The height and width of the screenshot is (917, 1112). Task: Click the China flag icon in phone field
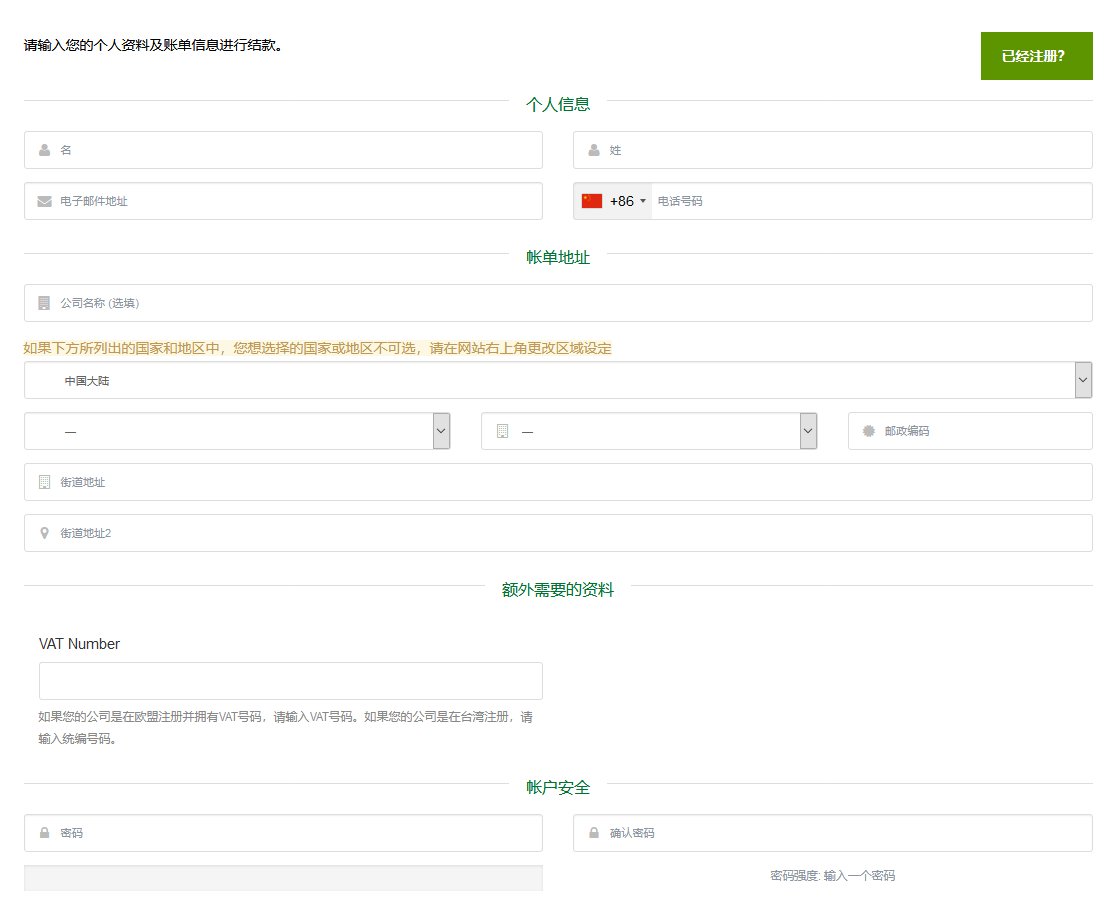point(590,201)
